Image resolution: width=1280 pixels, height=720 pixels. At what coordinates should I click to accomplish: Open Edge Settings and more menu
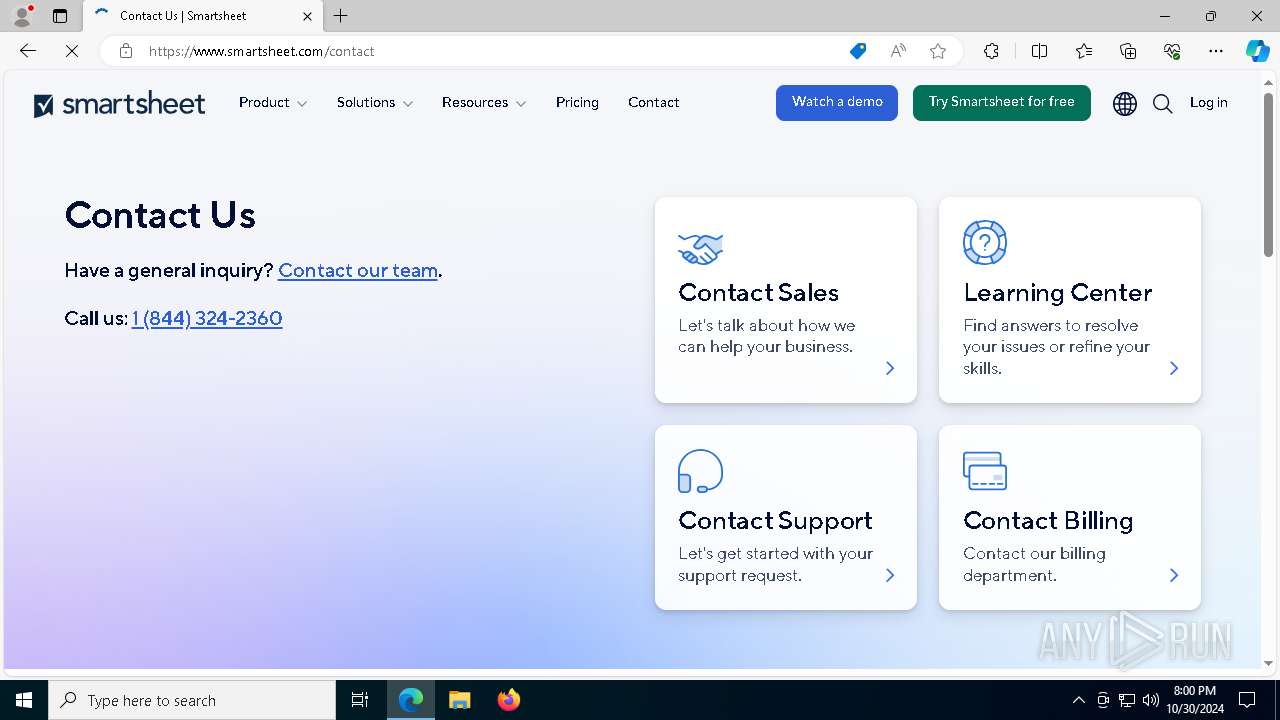coord(1216,51)
